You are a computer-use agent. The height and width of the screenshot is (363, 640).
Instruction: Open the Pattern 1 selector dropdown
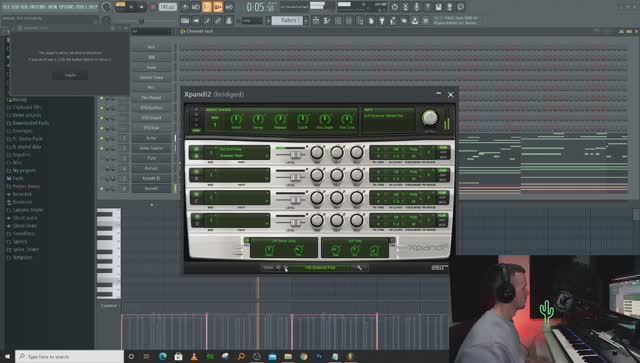287,20
